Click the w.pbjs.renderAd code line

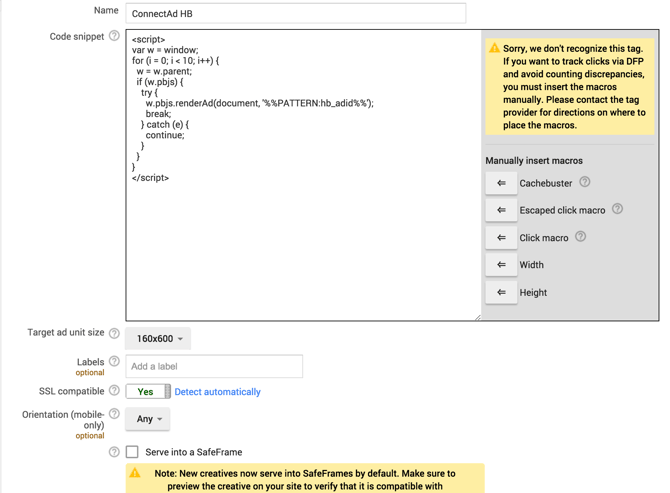[x=259, y=103]
